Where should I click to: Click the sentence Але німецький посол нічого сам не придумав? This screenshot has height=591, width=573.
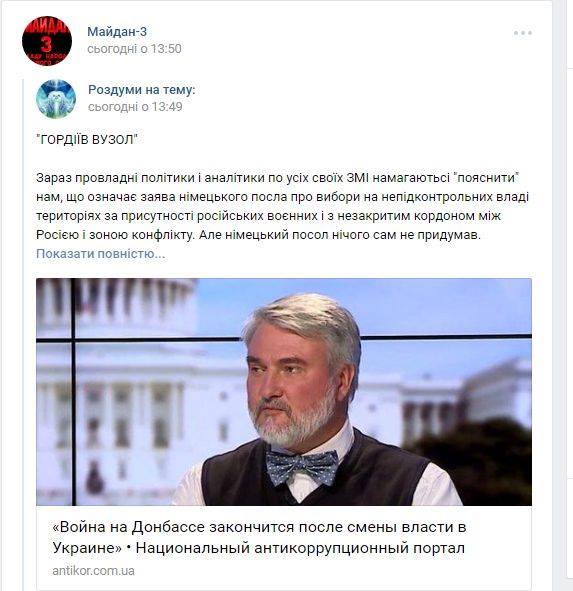pos(340,235)
